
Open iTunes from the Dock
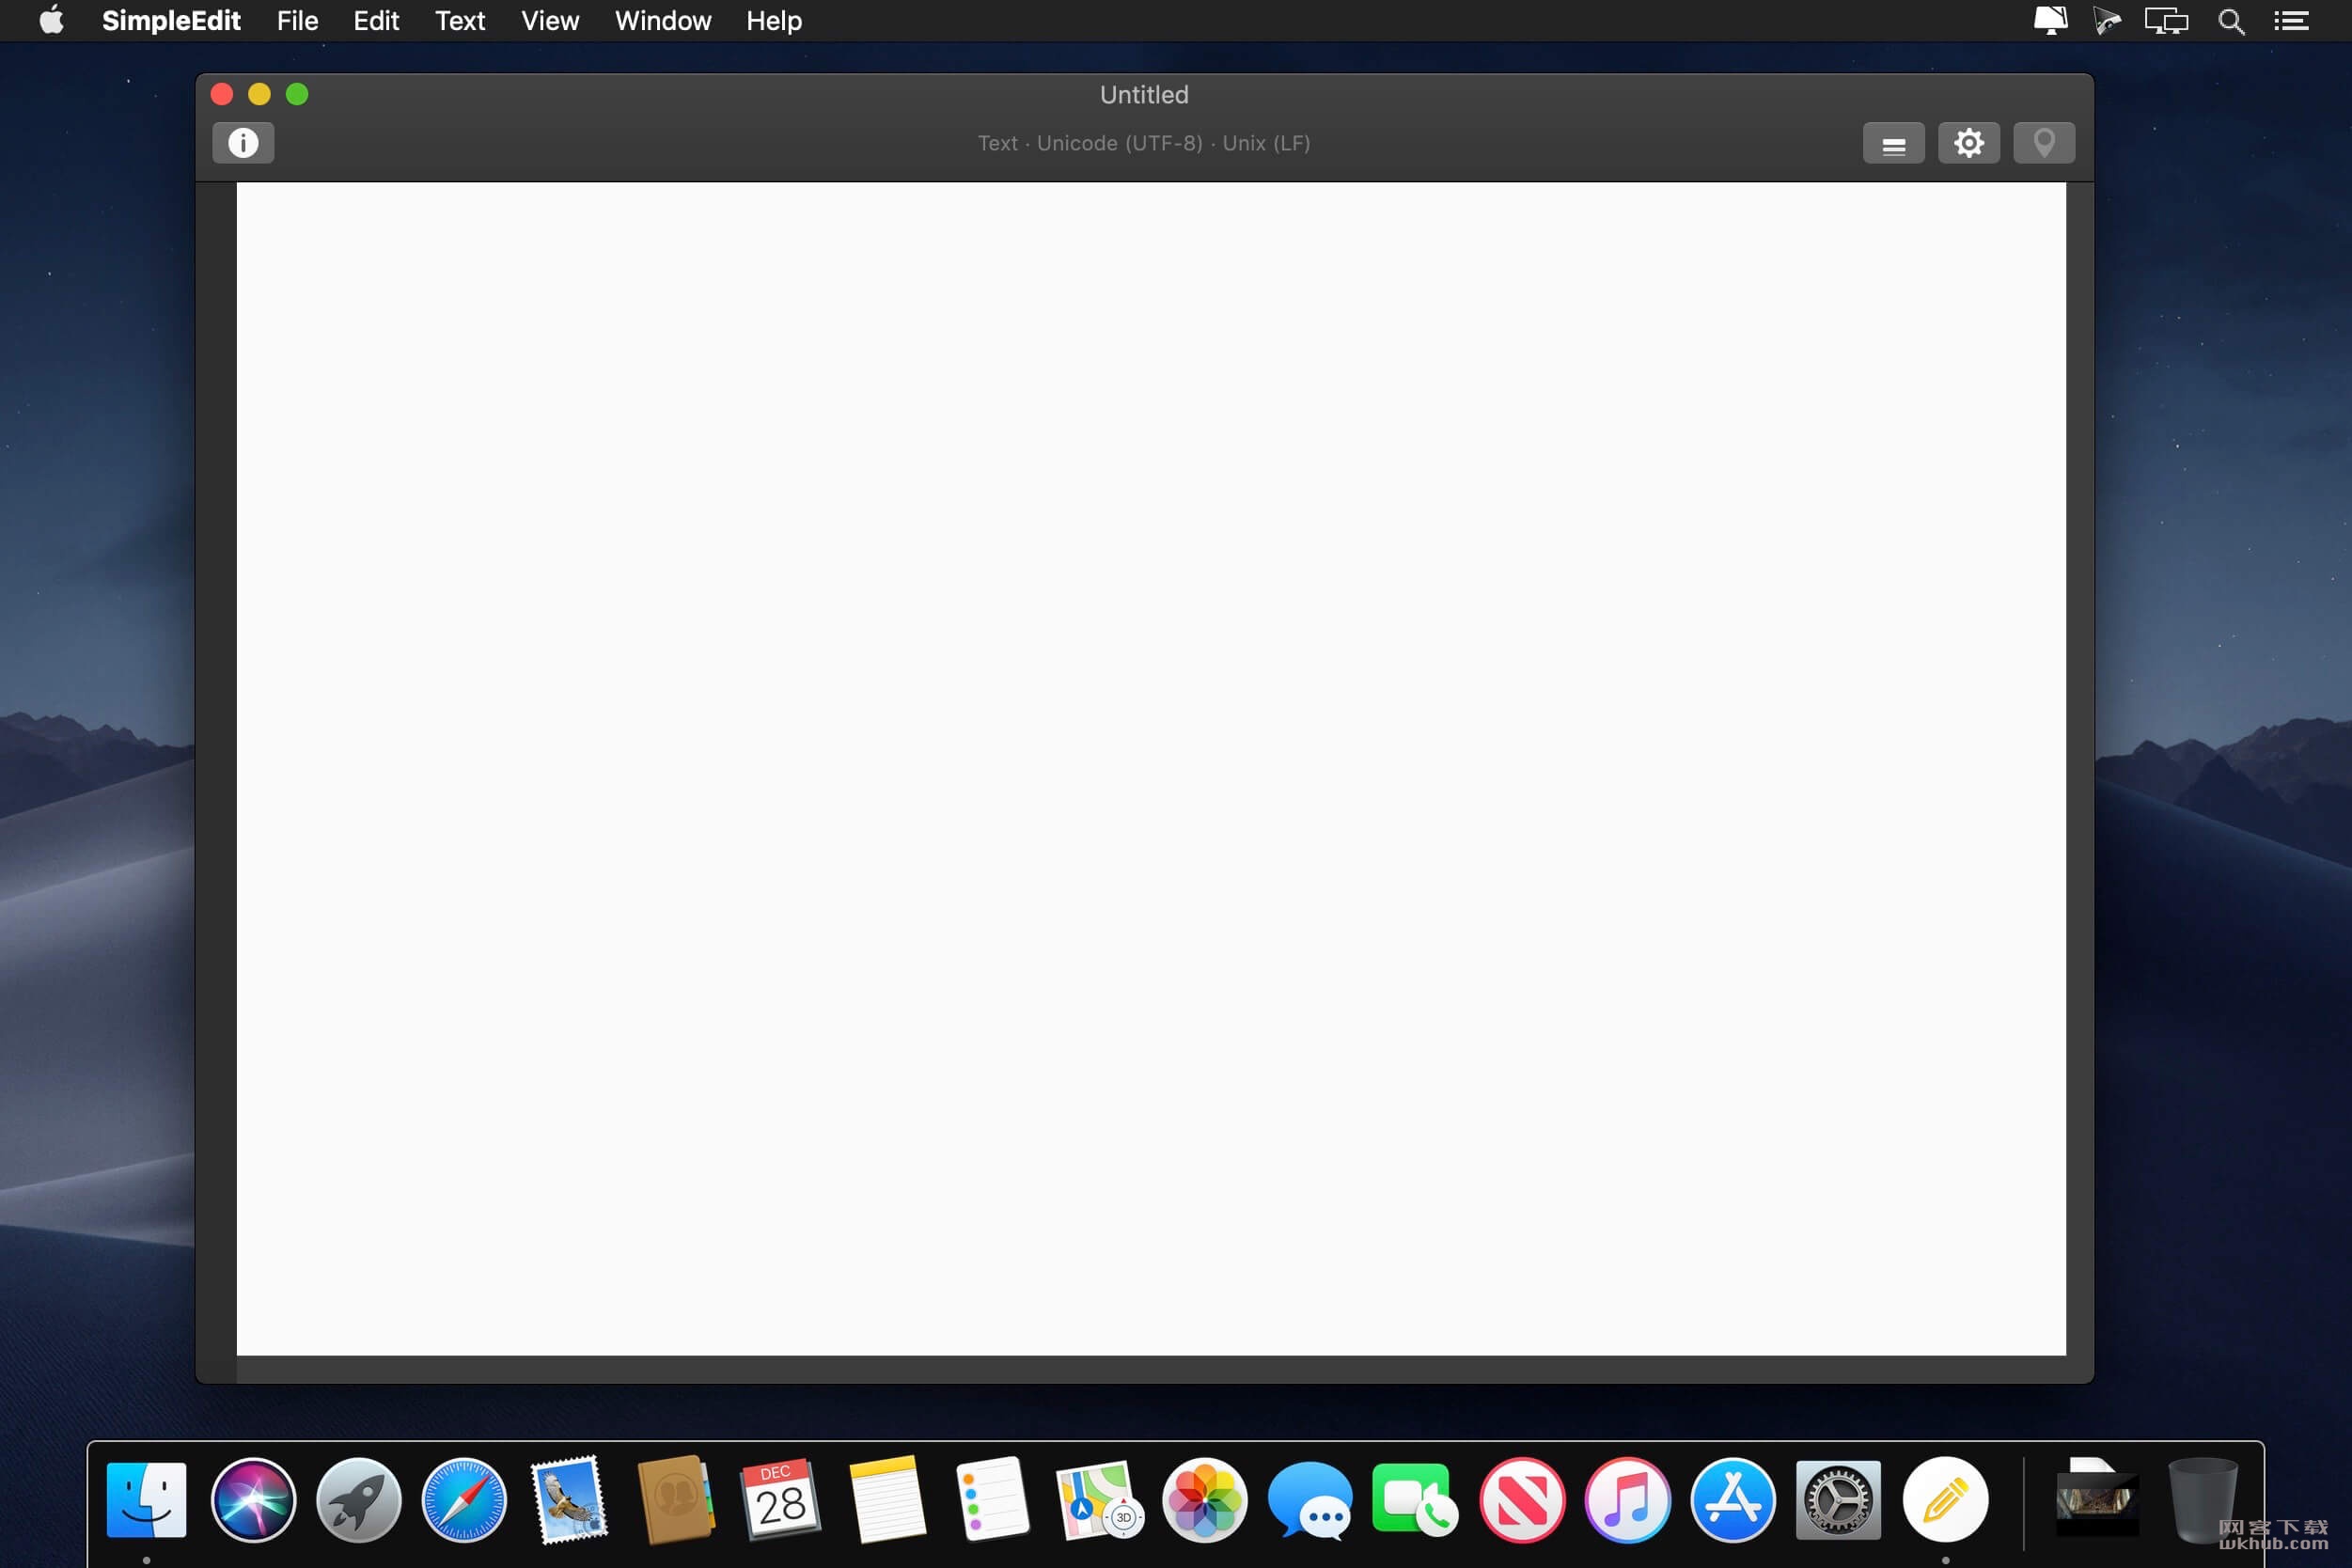pyautogui.click(x=1627, y=1500)
